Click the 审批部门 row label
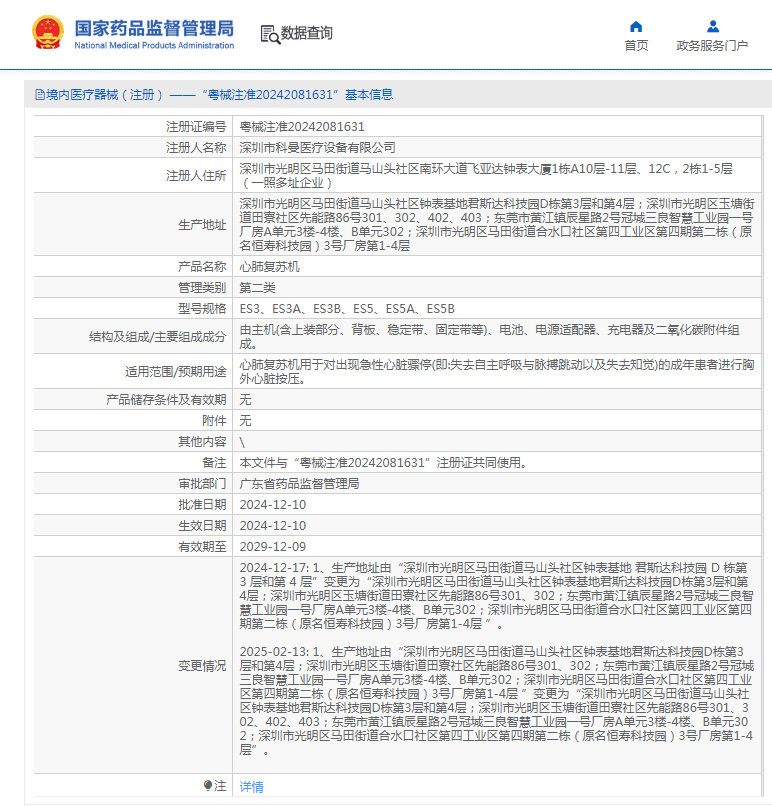This screenshot has width=772, height=807. point(202,484)
